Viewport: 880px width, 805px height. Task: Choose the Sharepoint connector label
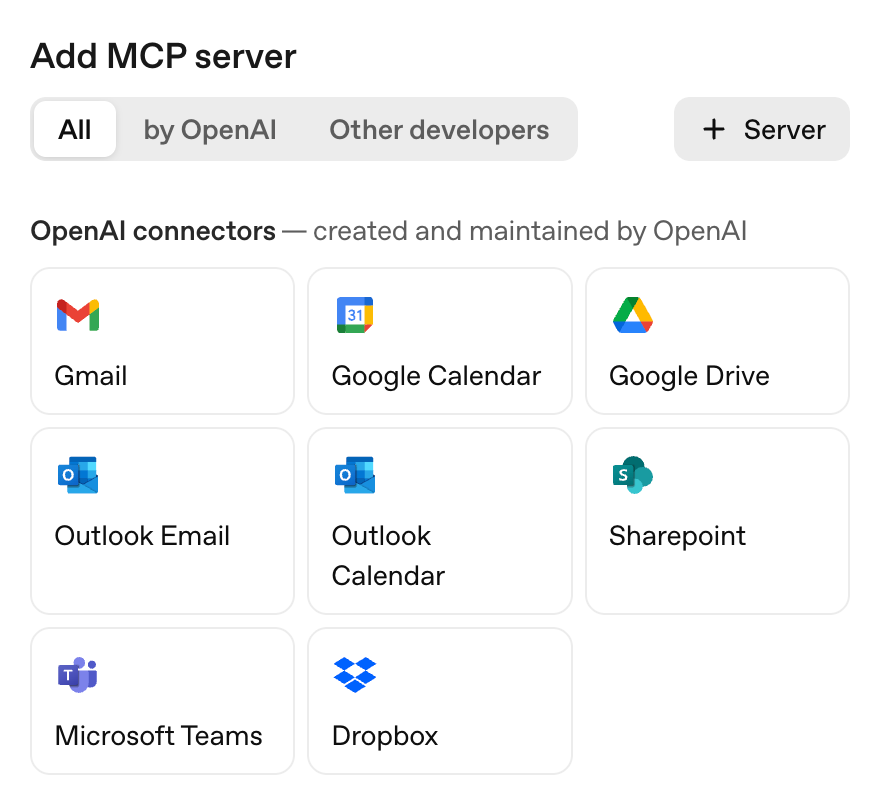677,536
